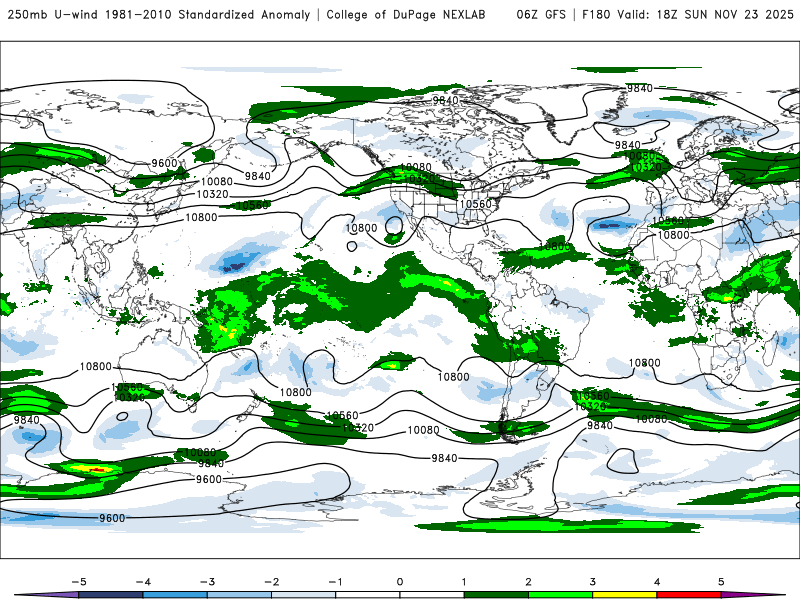Click the '4' colorbar tick label

click(x=657, y=582)
